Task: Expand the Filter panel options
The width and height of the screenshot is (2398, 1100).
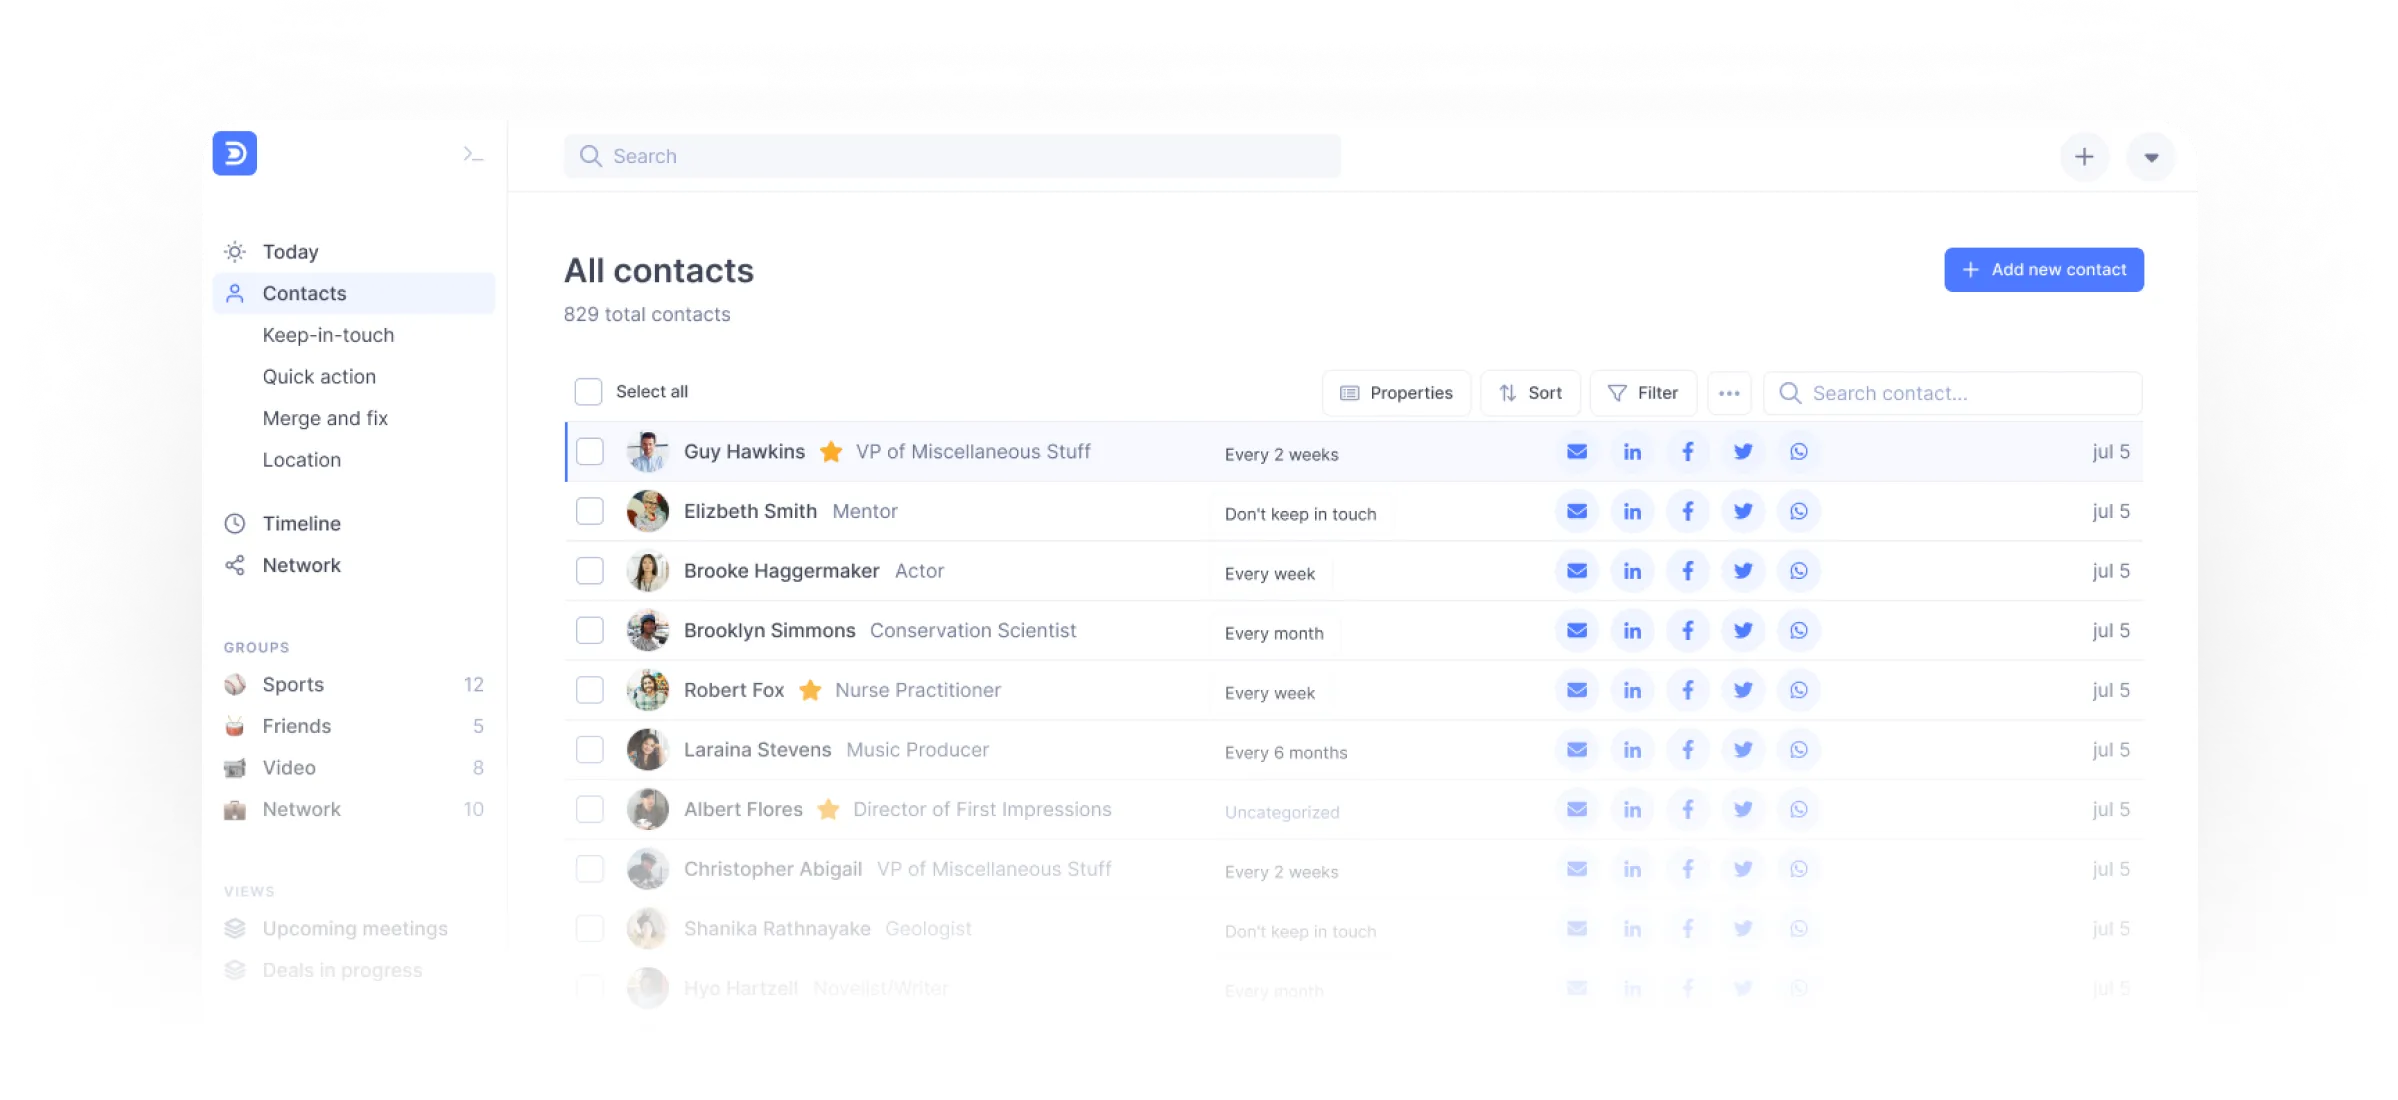Action: point(1643,392)
